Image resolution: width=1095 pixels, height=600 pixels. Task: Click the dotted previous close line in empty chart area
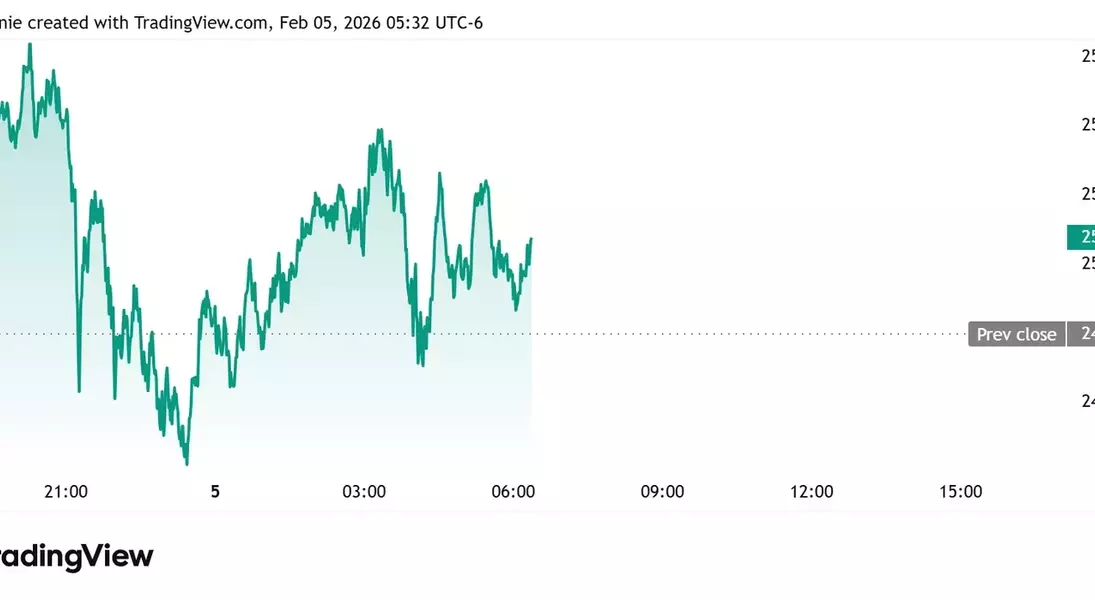tap(750, 334)
